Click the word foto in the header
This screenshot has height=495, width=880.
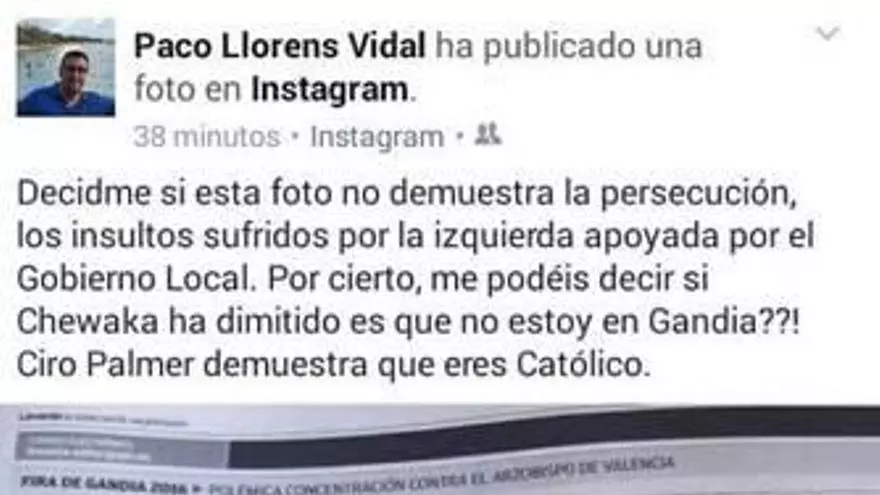pos(164,89)
